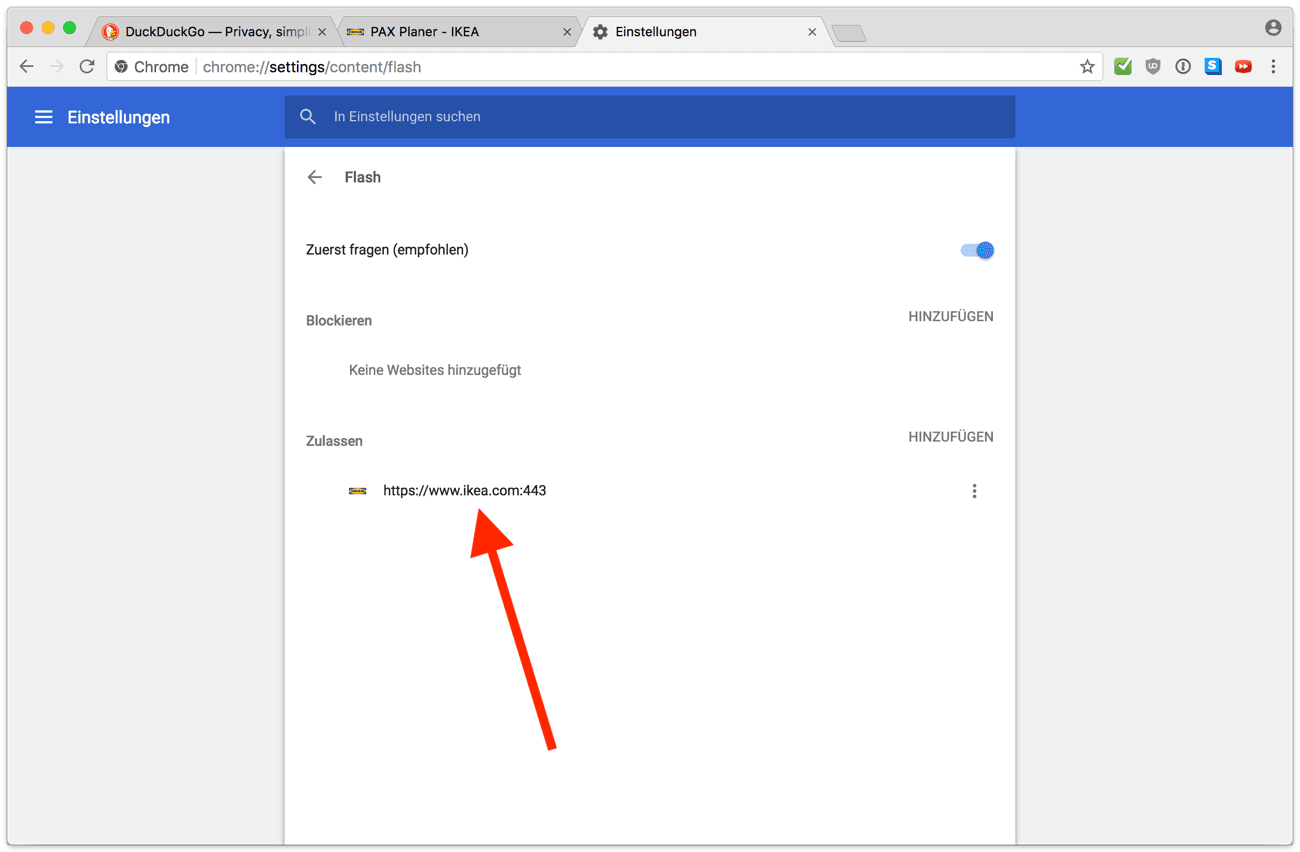The image size is (1300, 852).
Task: Open the Chrome three-dot main menu
Action: click(x=1273, y=67)
